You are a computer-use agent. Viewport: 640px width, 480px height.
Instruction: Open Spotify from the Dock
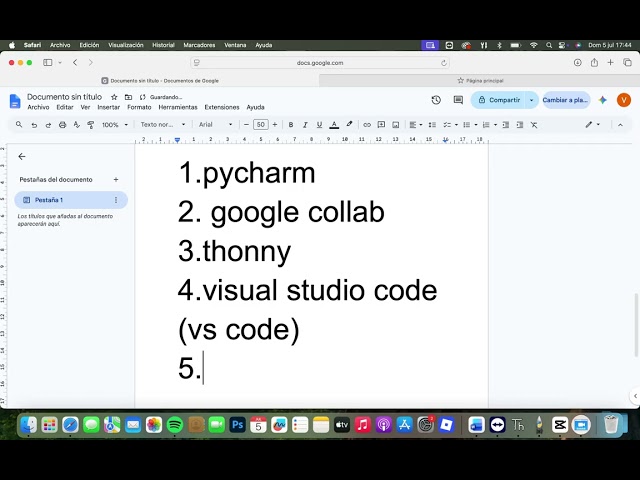click(x=175, y=425)
